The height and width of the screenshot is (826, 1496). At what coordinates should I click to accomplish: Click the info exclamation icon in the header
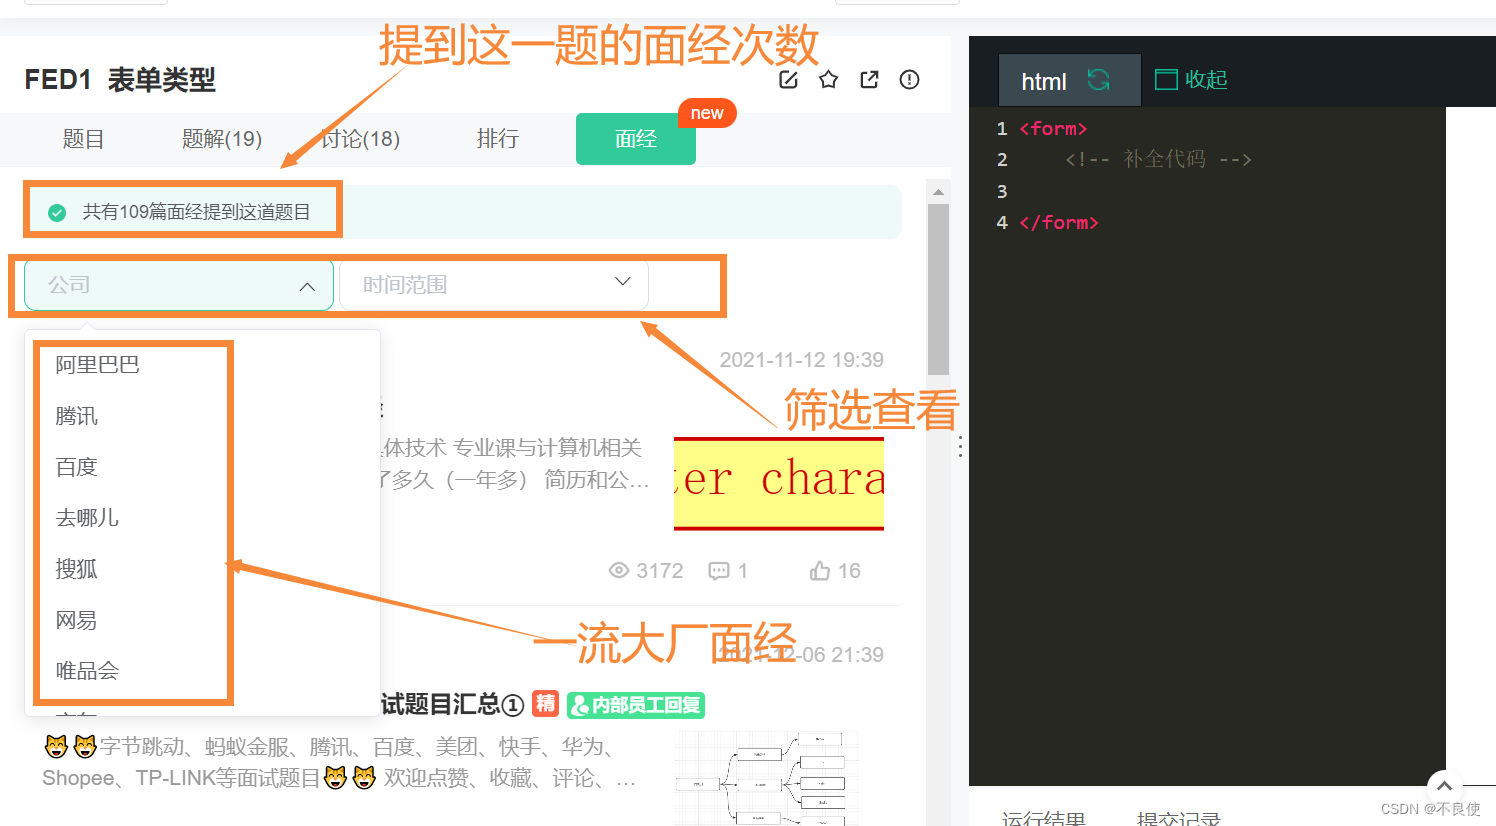coord(909,79)
